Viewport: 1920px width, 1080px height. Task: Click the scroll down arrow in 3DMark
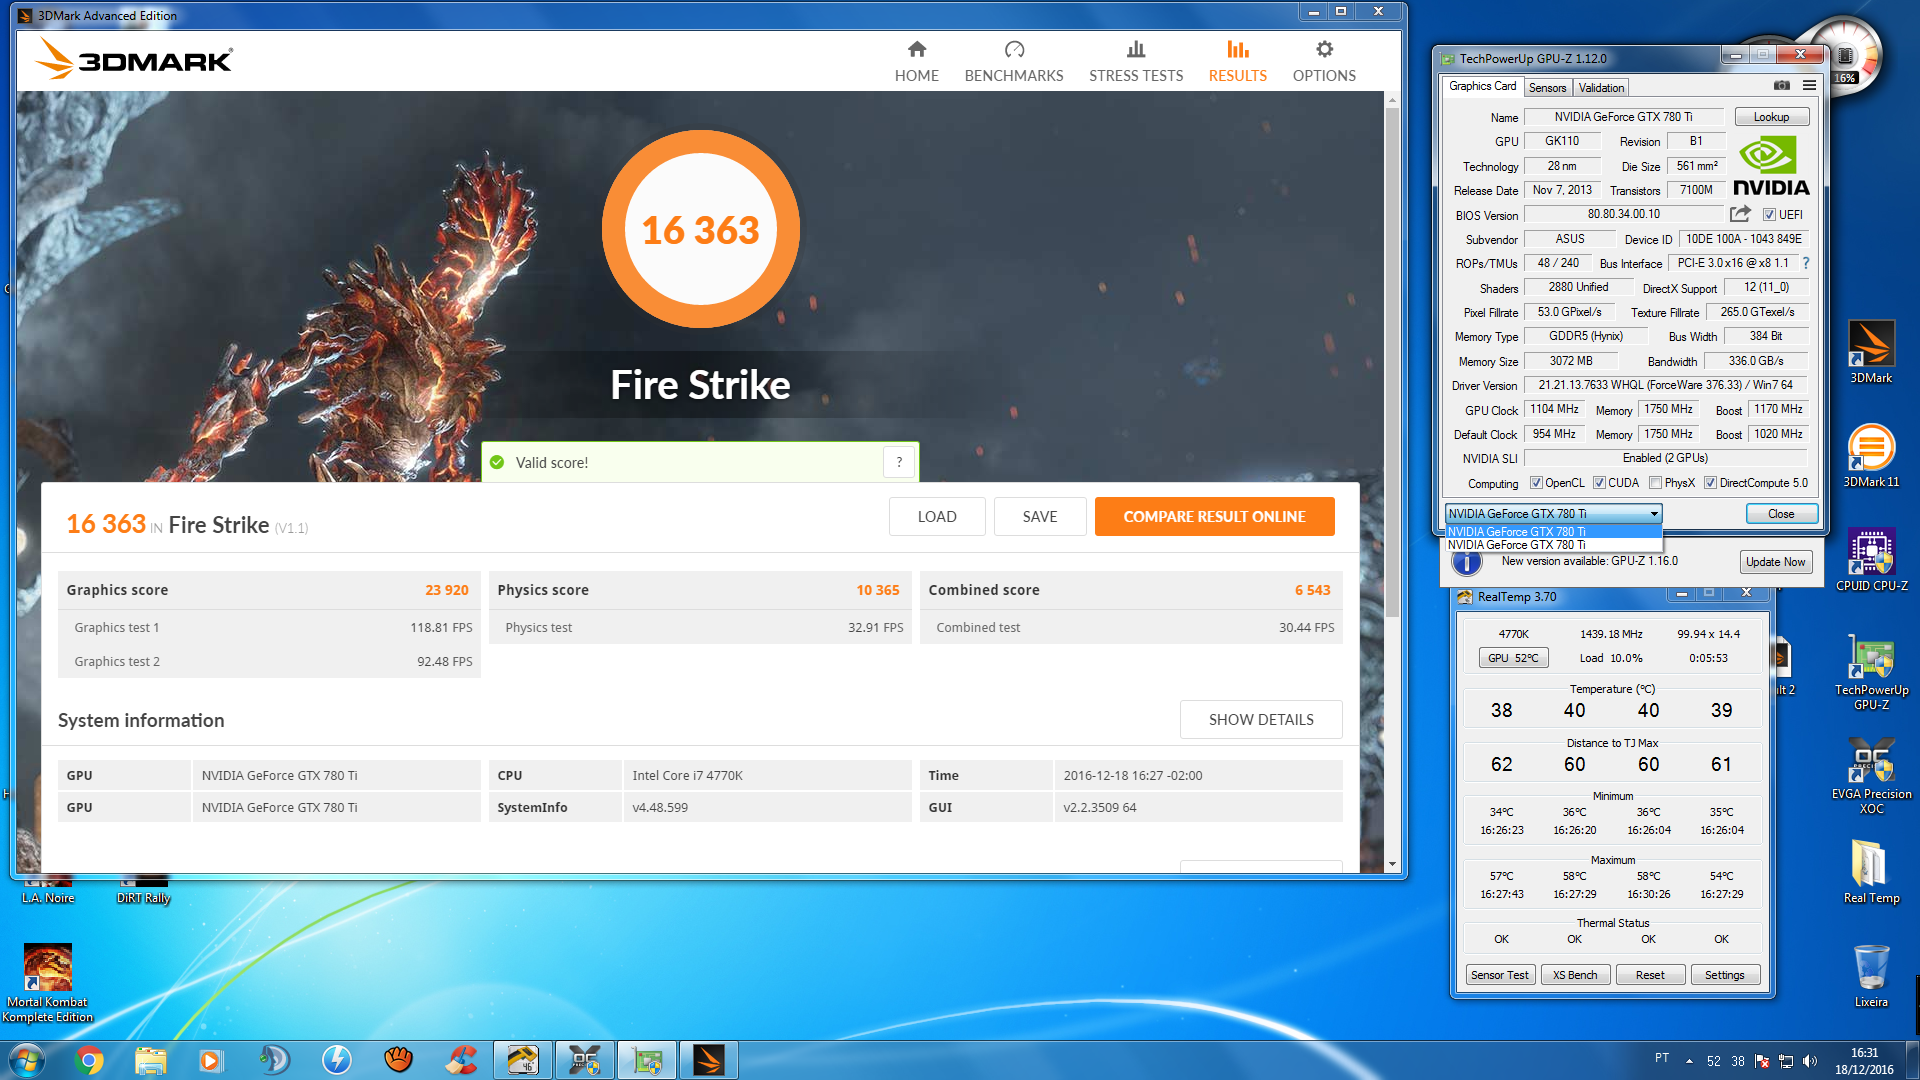pyautogui.click(x=1392, y=864)
